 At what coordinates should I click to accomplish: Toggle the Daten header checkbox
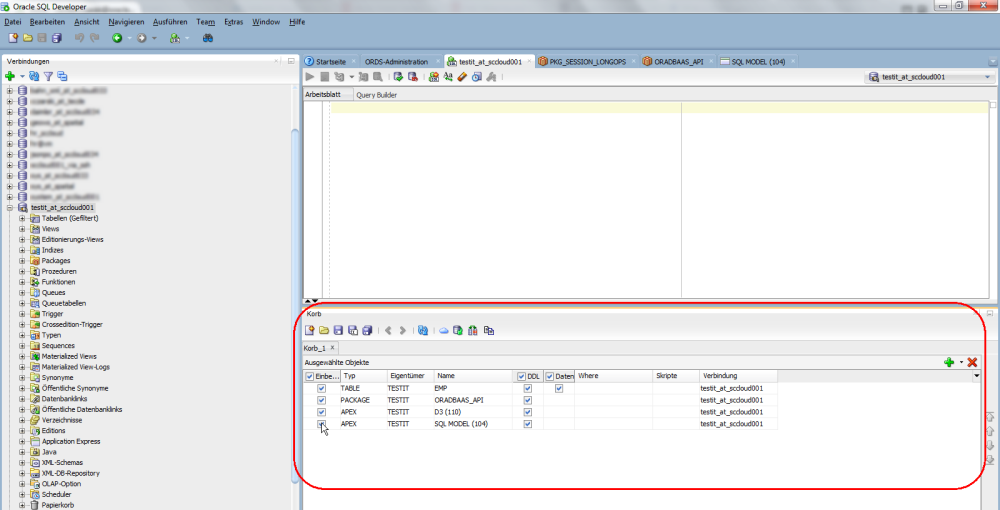coord(550,376)
